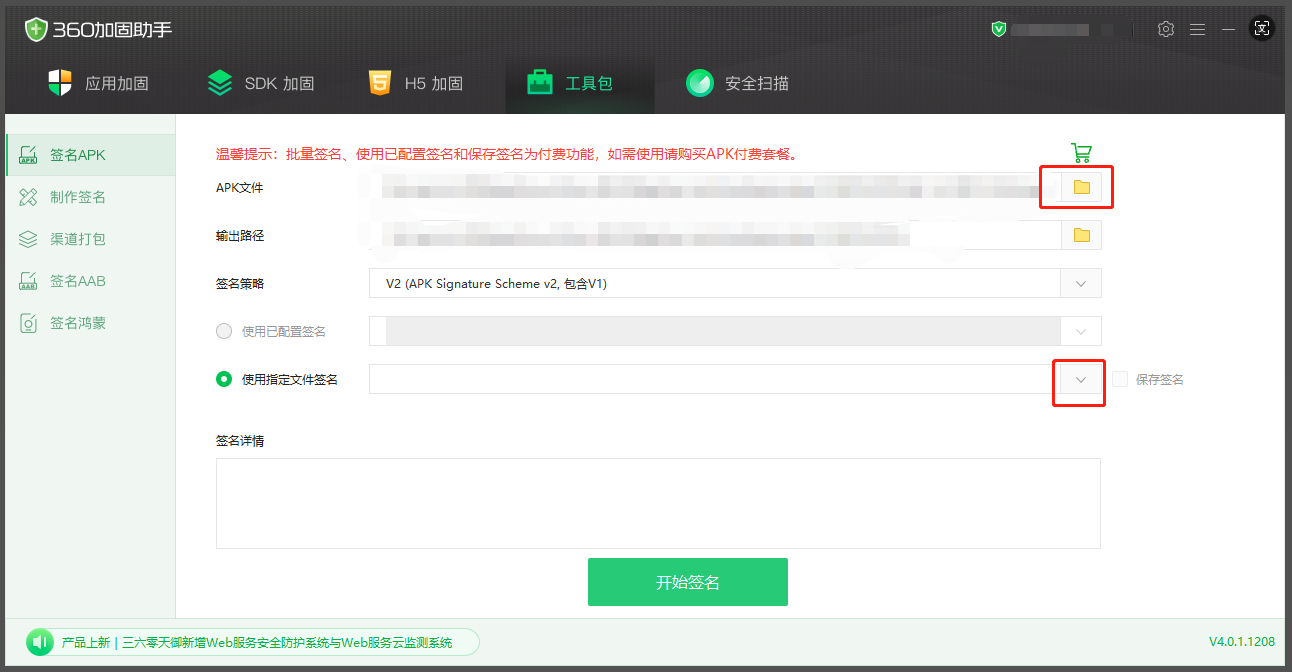Open settings gear icon in title bar

tap(1166, 29)
